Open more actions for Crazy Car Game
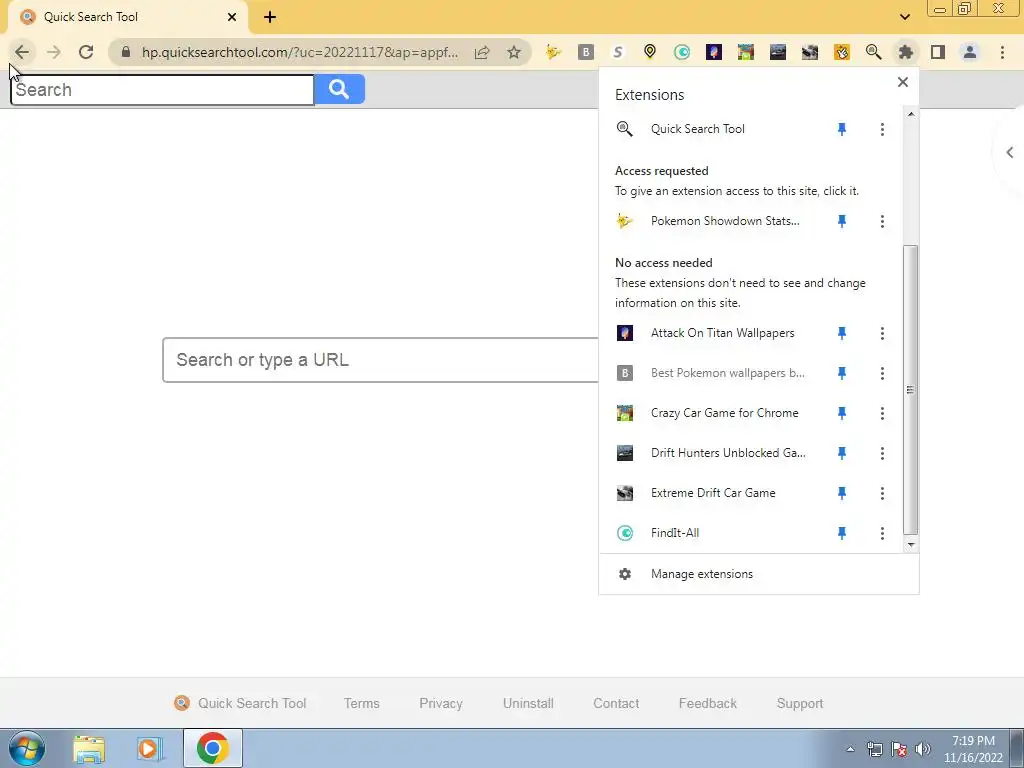1024x768 pixels. (882, 413)
